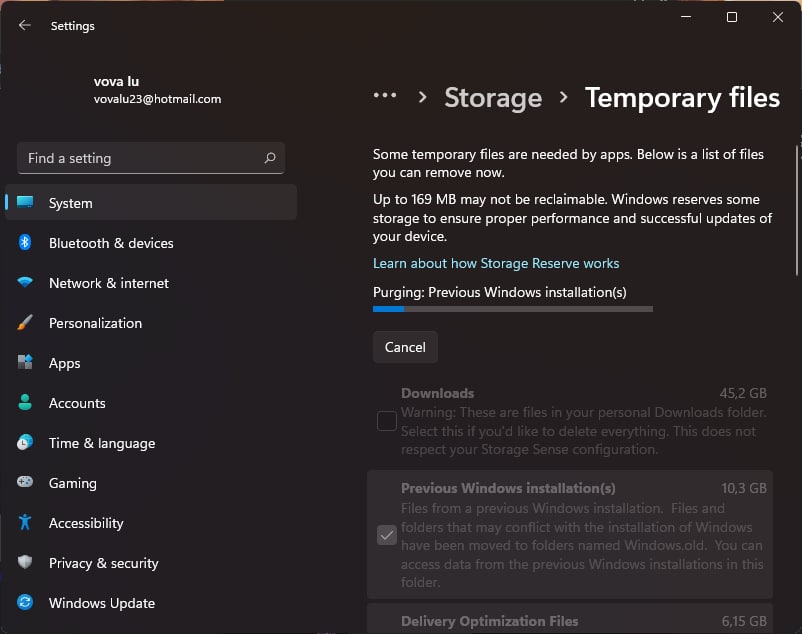Click the vertical scrollbar of the content pane
This screenshot has height=634, width=802.
click(x=797, y=211)
